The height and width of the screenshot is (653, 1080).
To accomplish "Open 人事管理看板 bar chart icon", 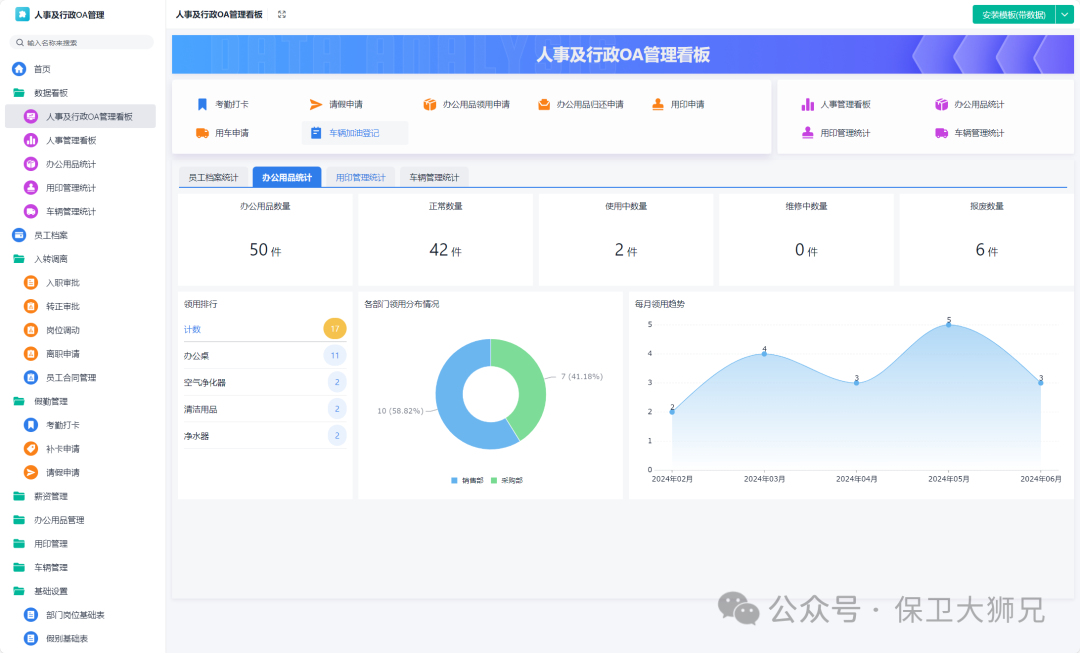I will click(808, 104).
